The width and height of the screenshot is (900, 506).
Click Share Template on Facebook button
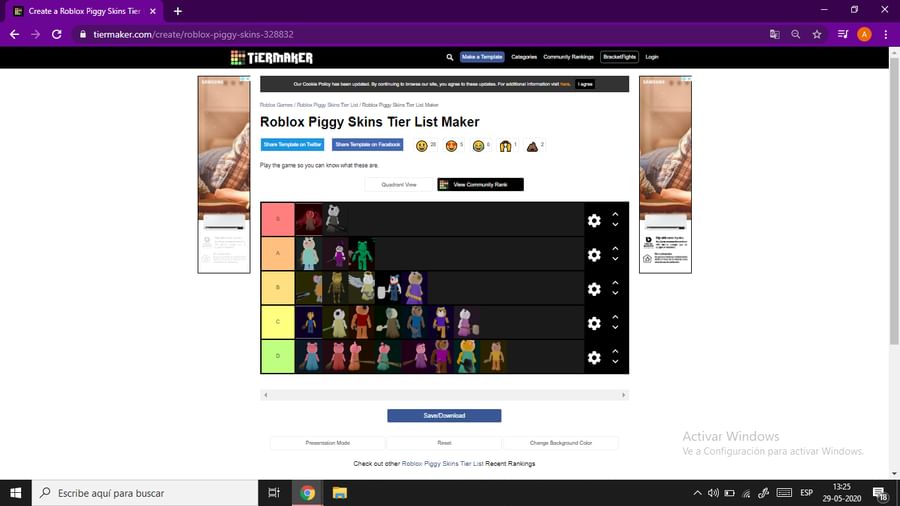[367, 145]
